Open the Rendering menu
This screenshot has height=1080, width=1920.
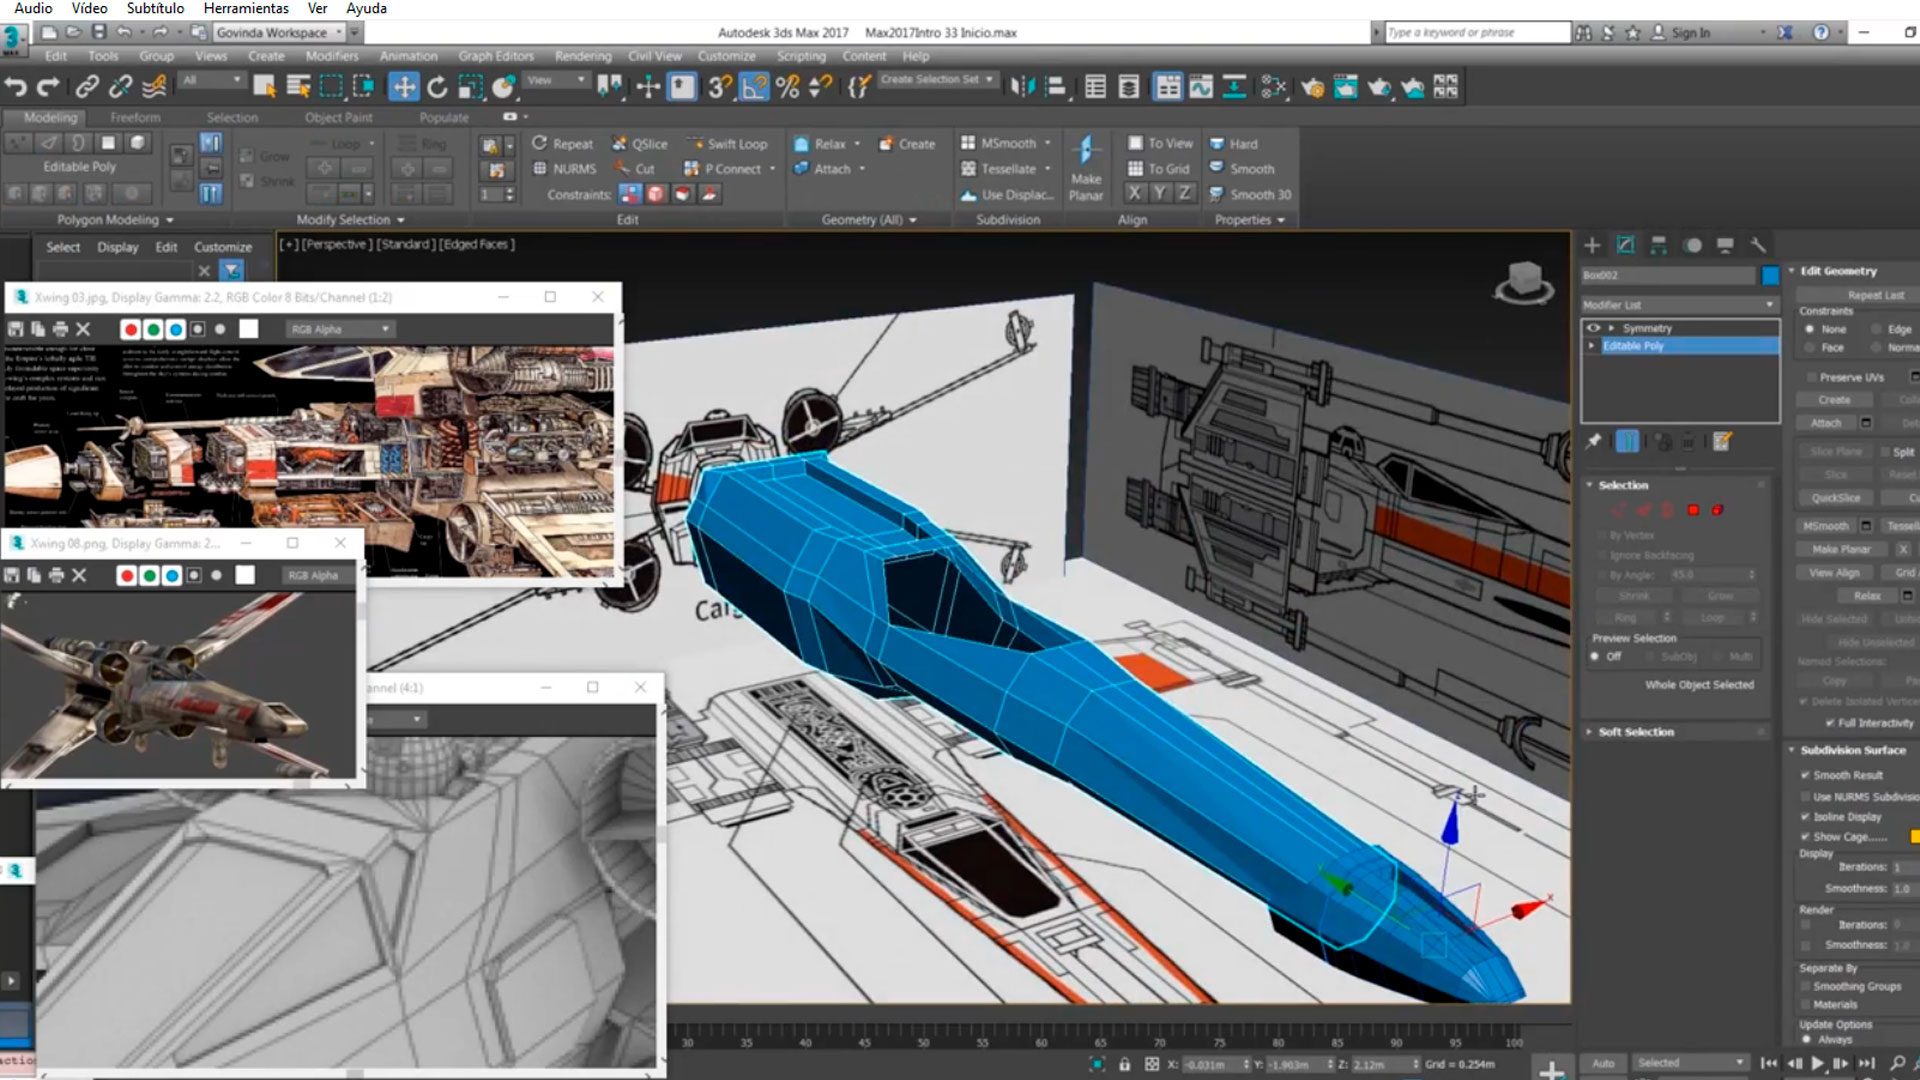pos(583,56)
